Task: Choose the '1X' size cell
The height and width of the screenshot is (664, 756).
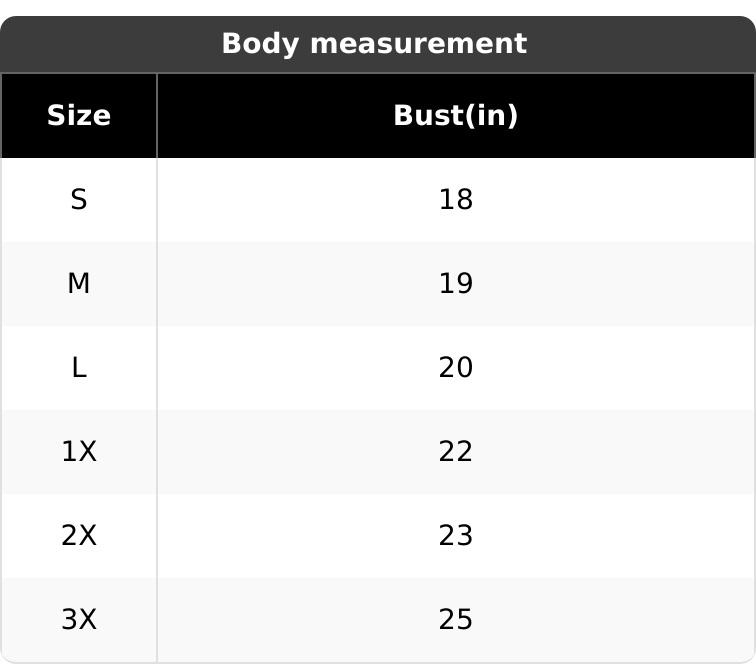Action: [78, 452]
